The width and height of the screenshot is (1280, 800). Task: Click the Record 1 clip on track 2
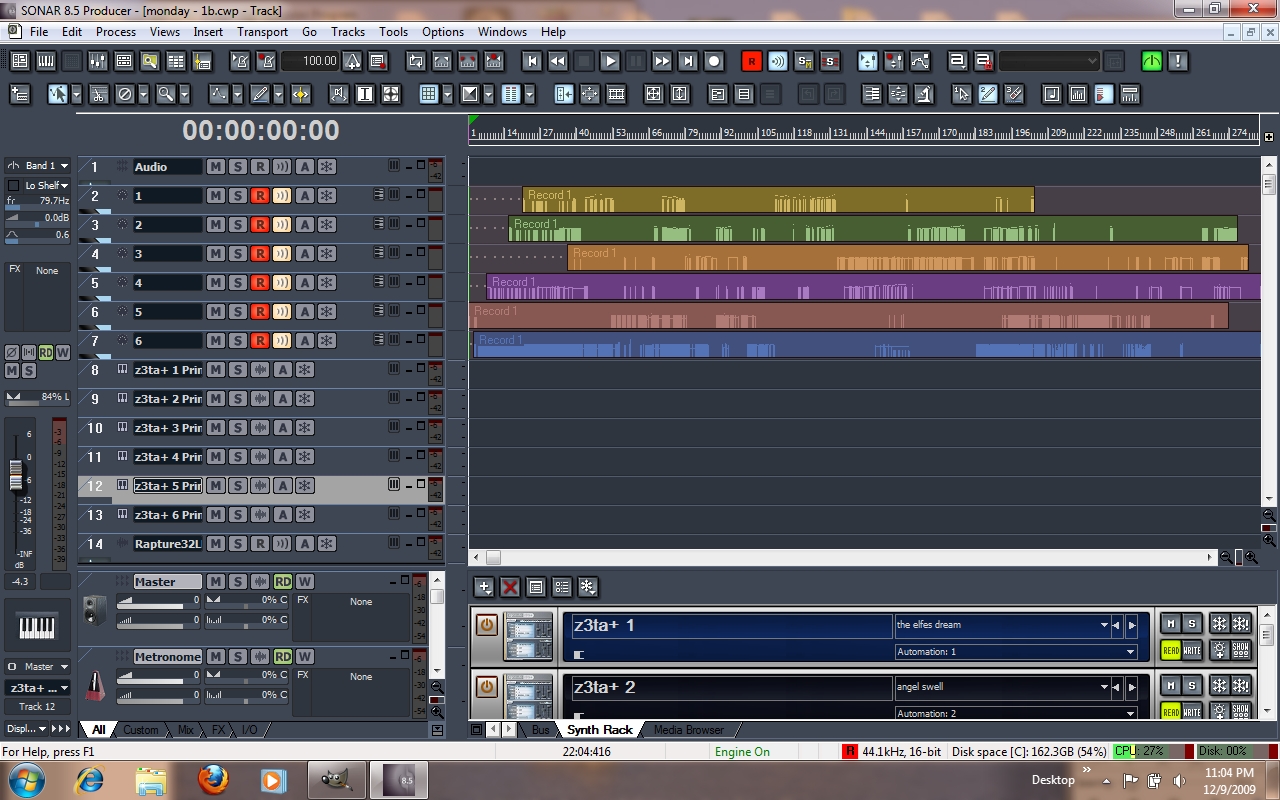[x=778, y=200]
